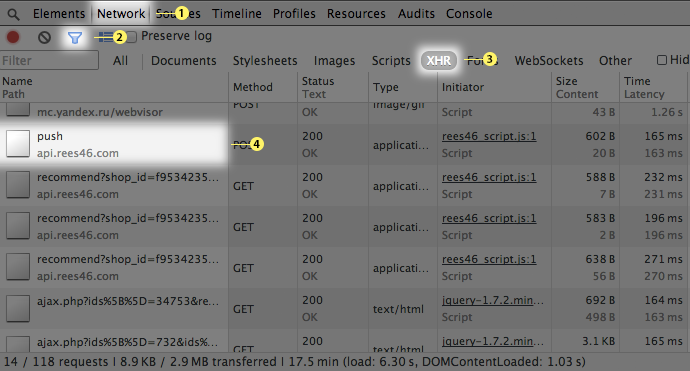Open the rees46_script.js:1 link in the 583 B row
This screenshot has height=371, width=690.
(489, 218)
